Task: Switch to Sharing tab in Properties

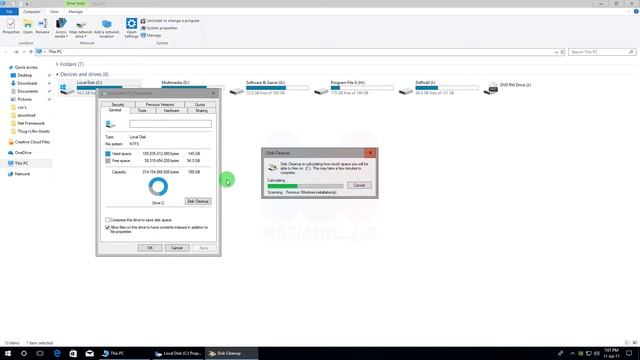Action: coord(202,111)
